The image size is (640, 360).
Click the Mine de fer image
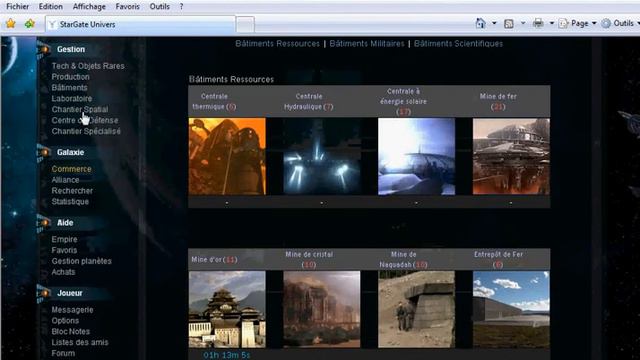(x=511, y=156)
